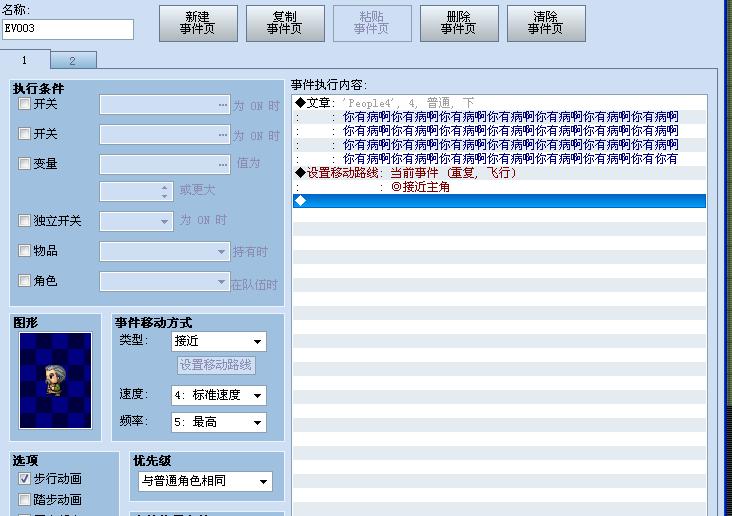Image resolution: width=732 pixels, height=516 pixels.
Task: Switch to event page tab 2
Action: coord(73,61)
